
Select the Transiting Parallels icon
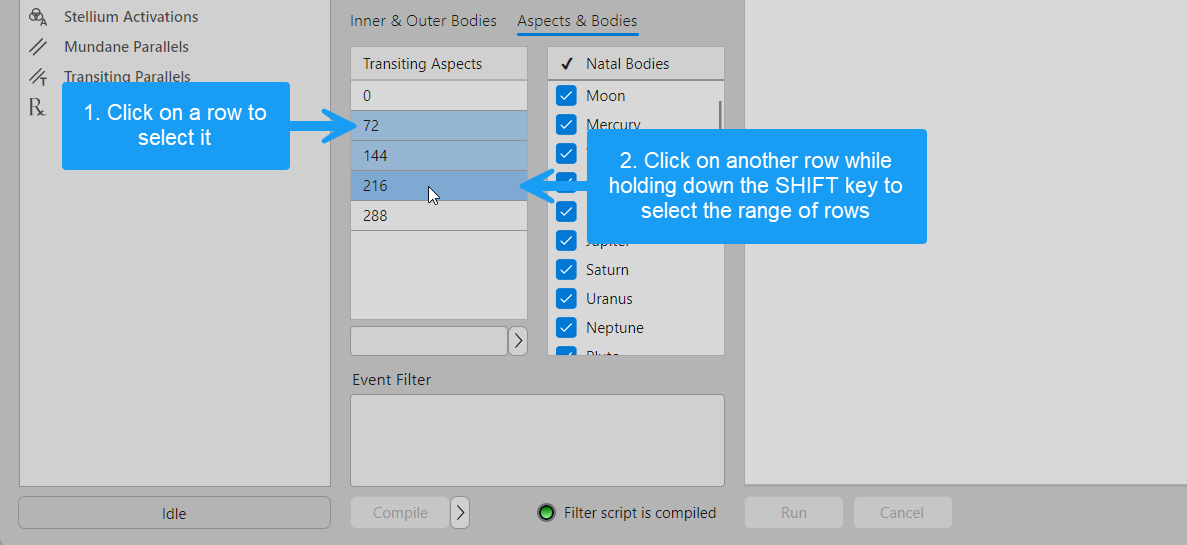coord(37,76)
